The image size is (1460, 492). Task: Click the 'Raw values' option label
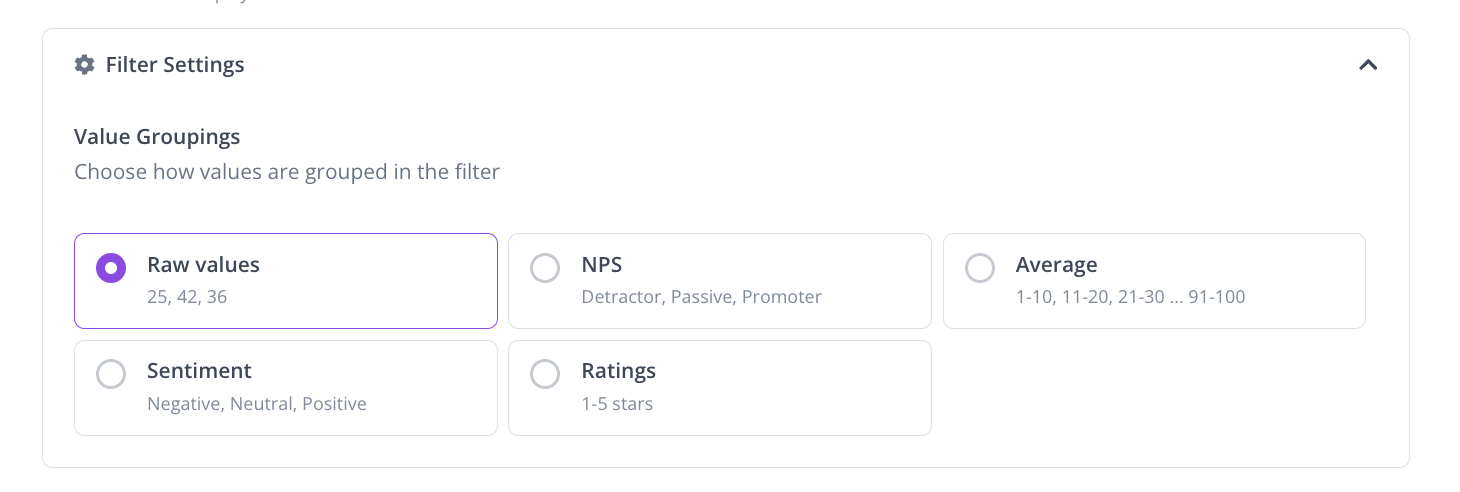203,265
